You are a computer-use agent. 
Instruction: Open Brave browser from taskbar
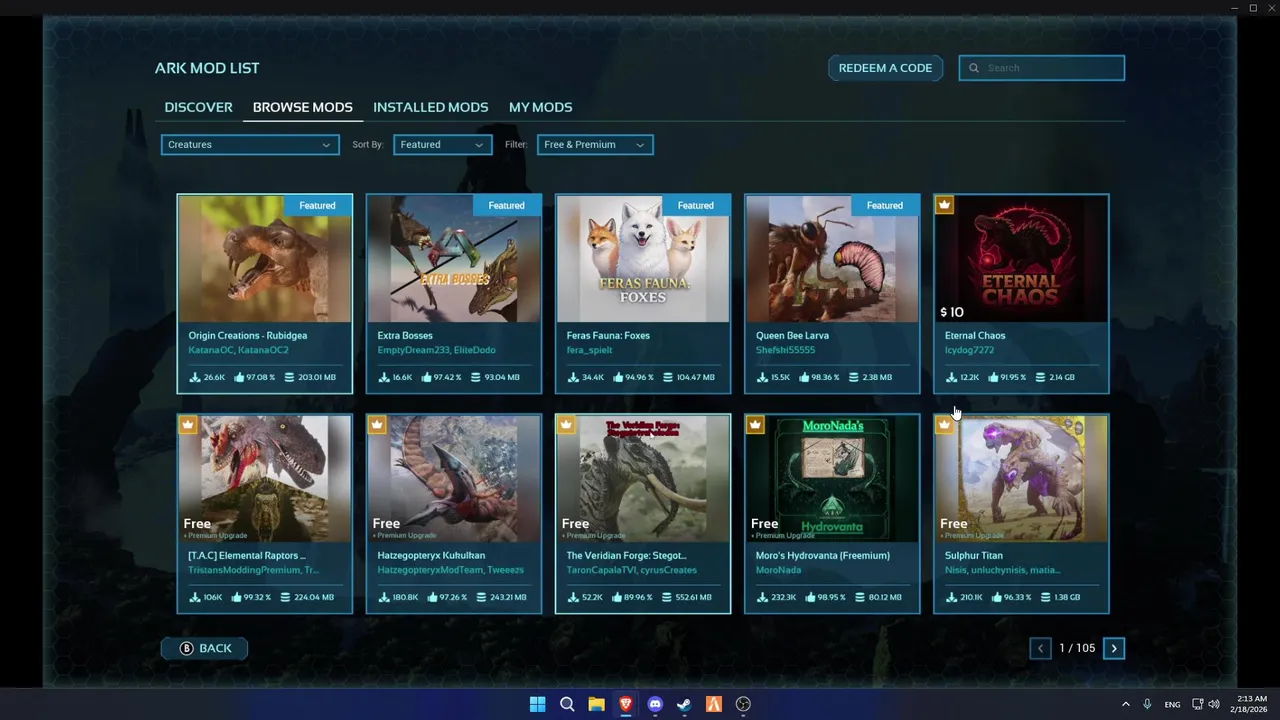(x=625, y=704)
